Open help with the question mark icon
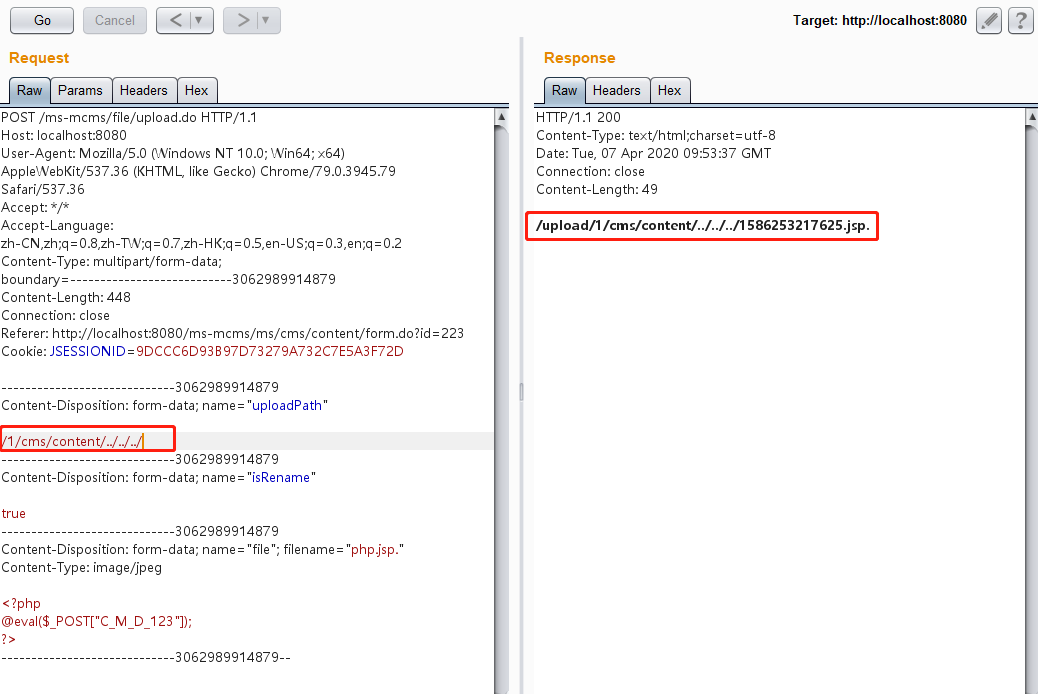The width and height of the screenshot is (1038, 694). point(1021,21)
